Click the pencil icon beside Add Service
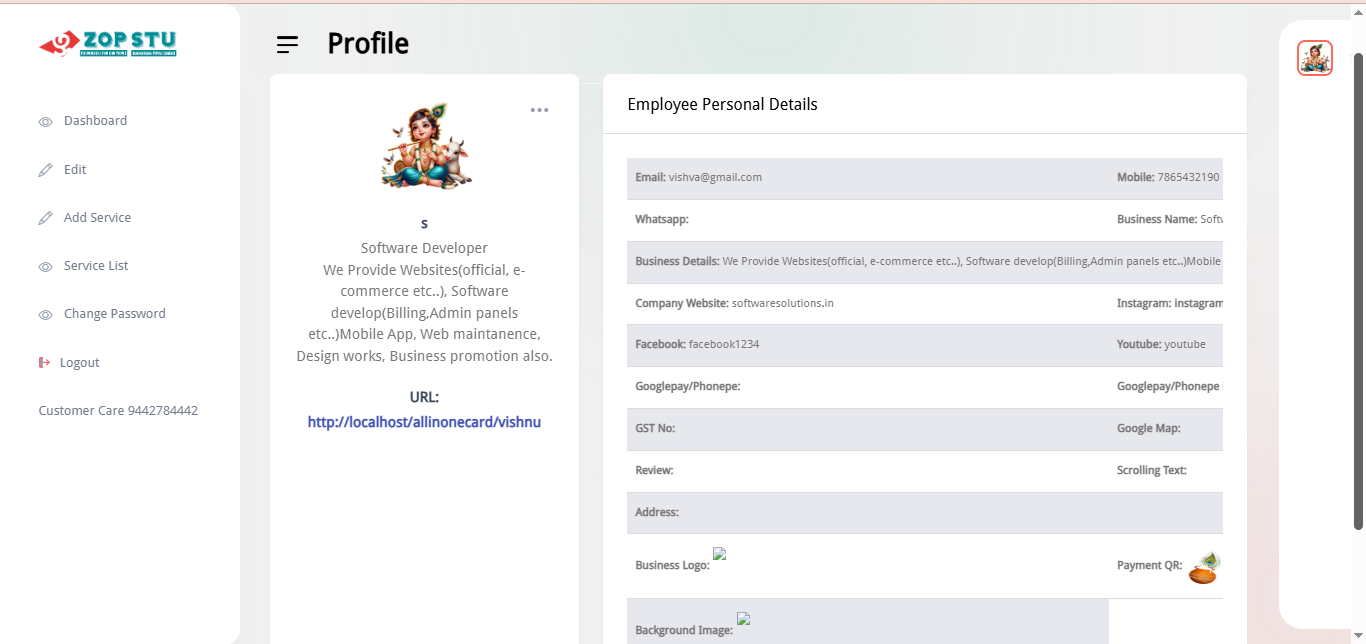Image resolution: width=1366 pixels, height=644 pixels. tap(45, 218)
